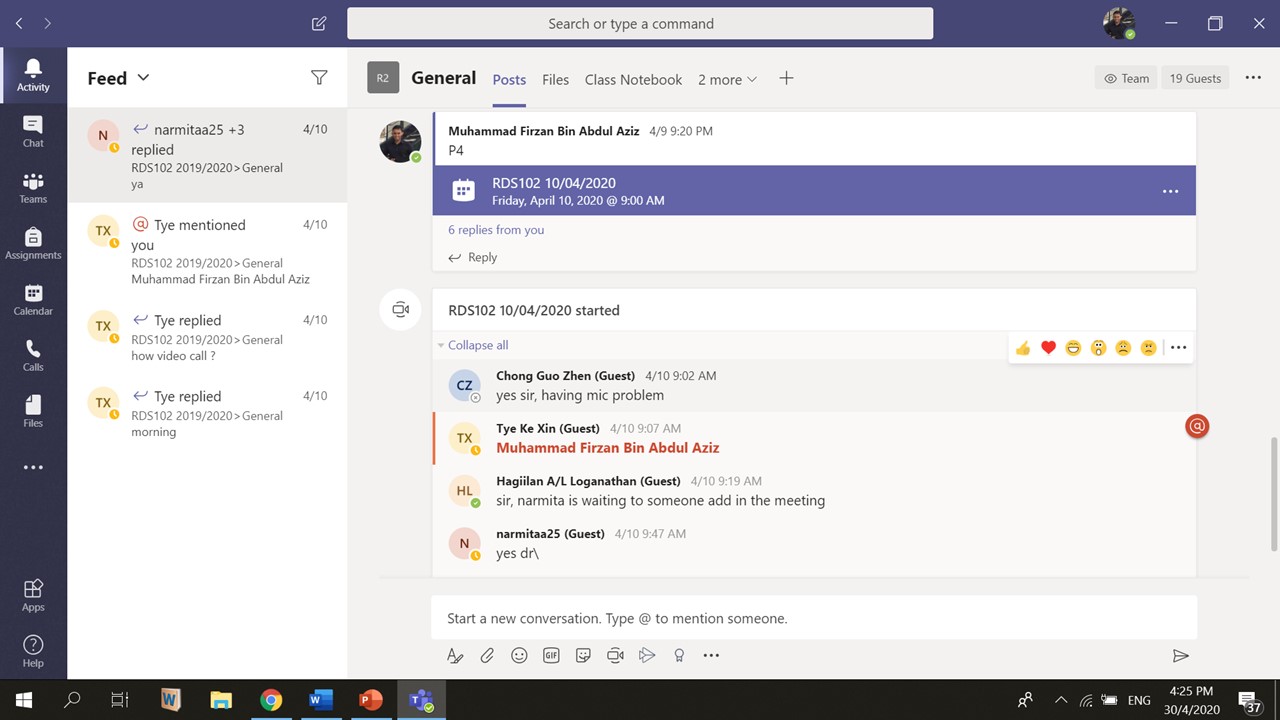Start Meet now video icon in compose bar
Image resolution: width=1280 pixels, height=720 pixels.
[615, 655]
